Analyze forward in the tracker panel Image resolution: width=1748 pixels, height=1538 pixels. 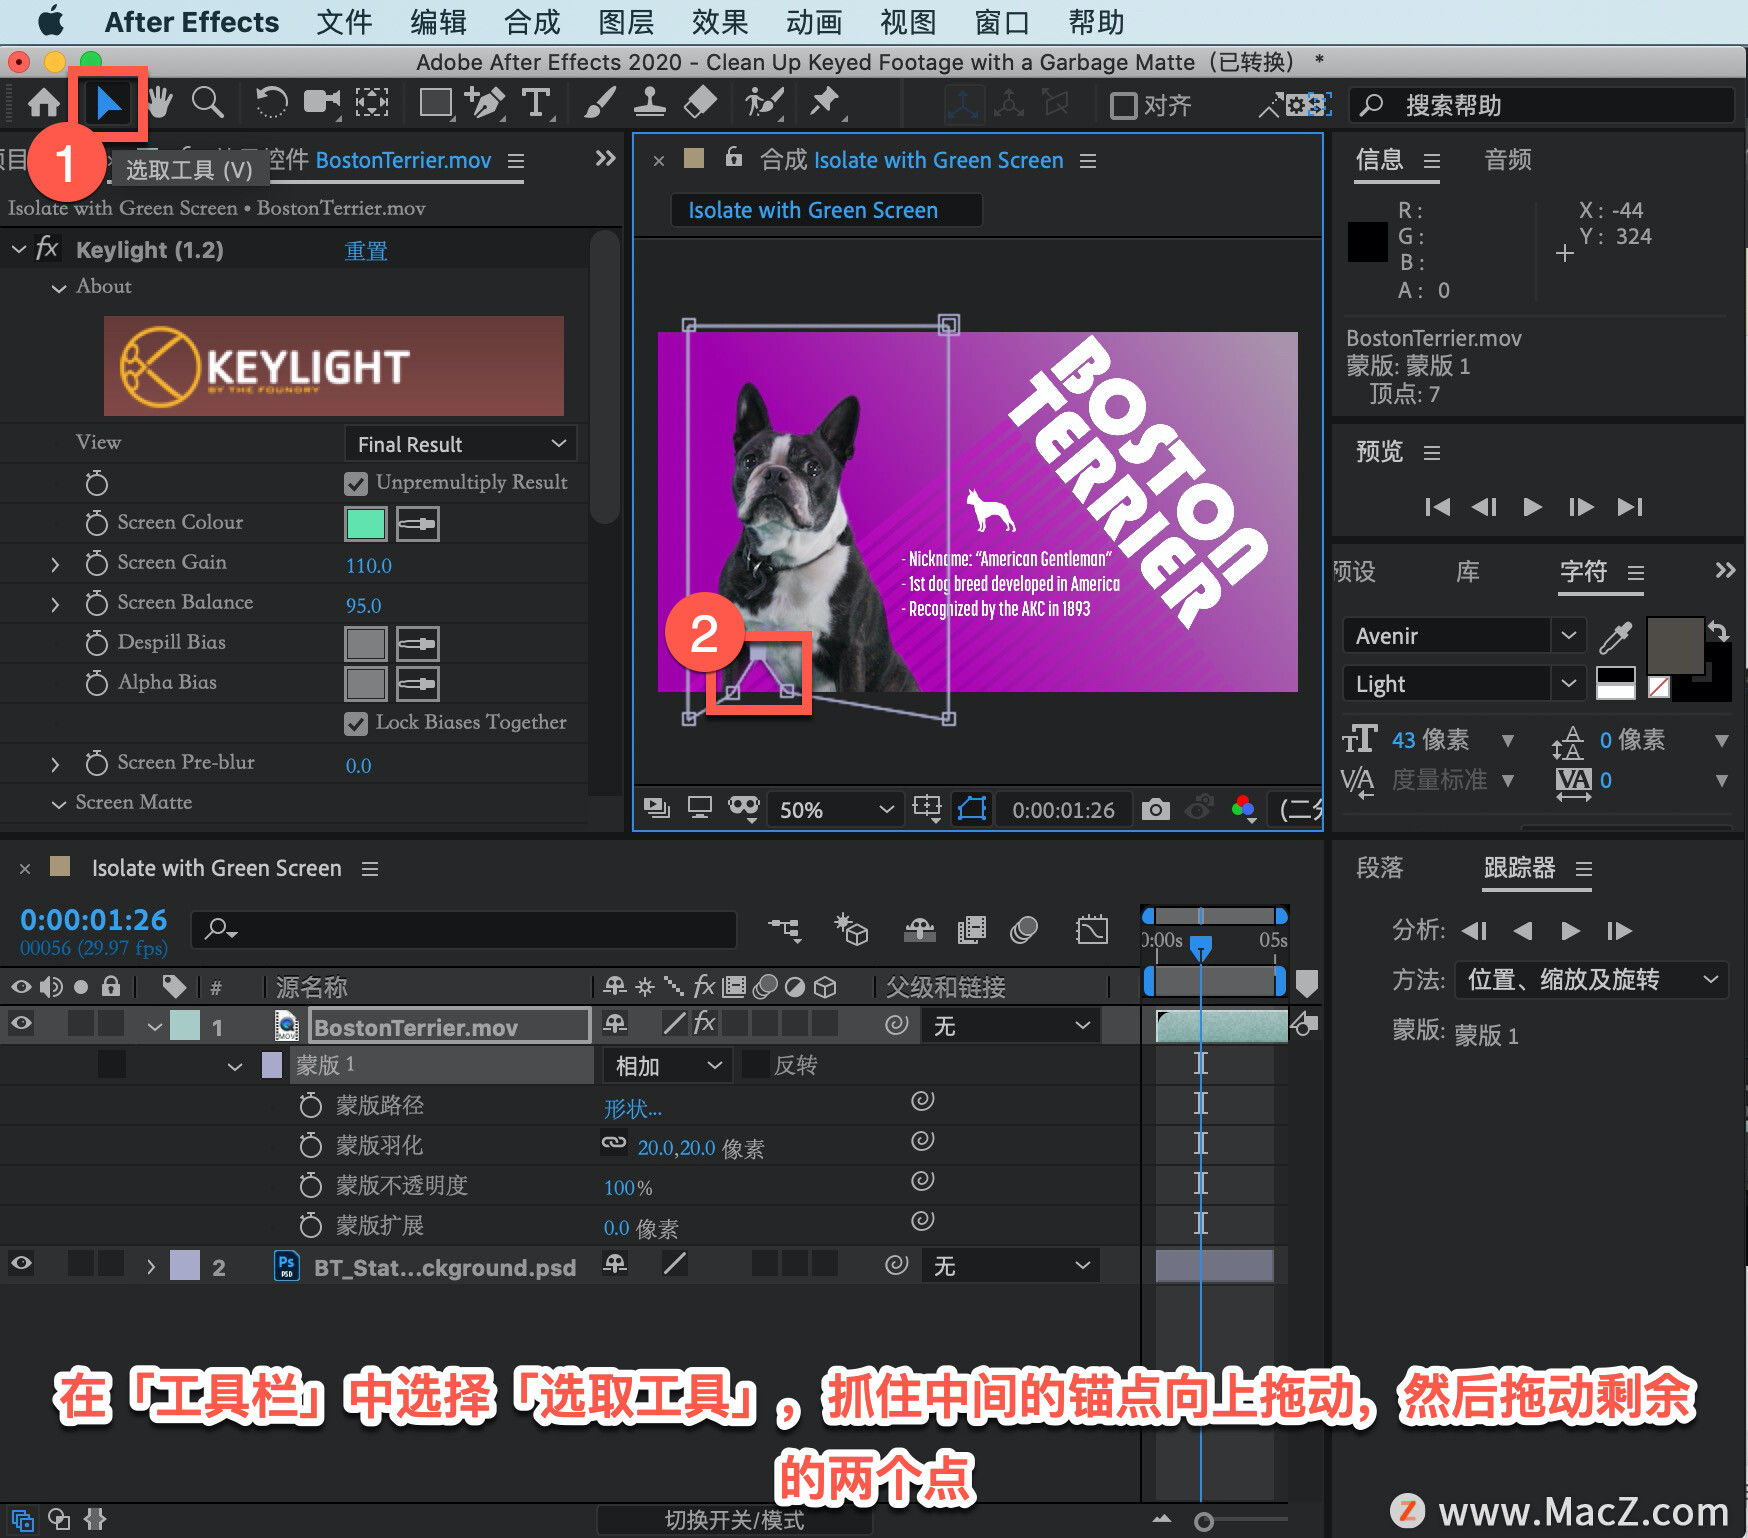(x=1570, y=931)
